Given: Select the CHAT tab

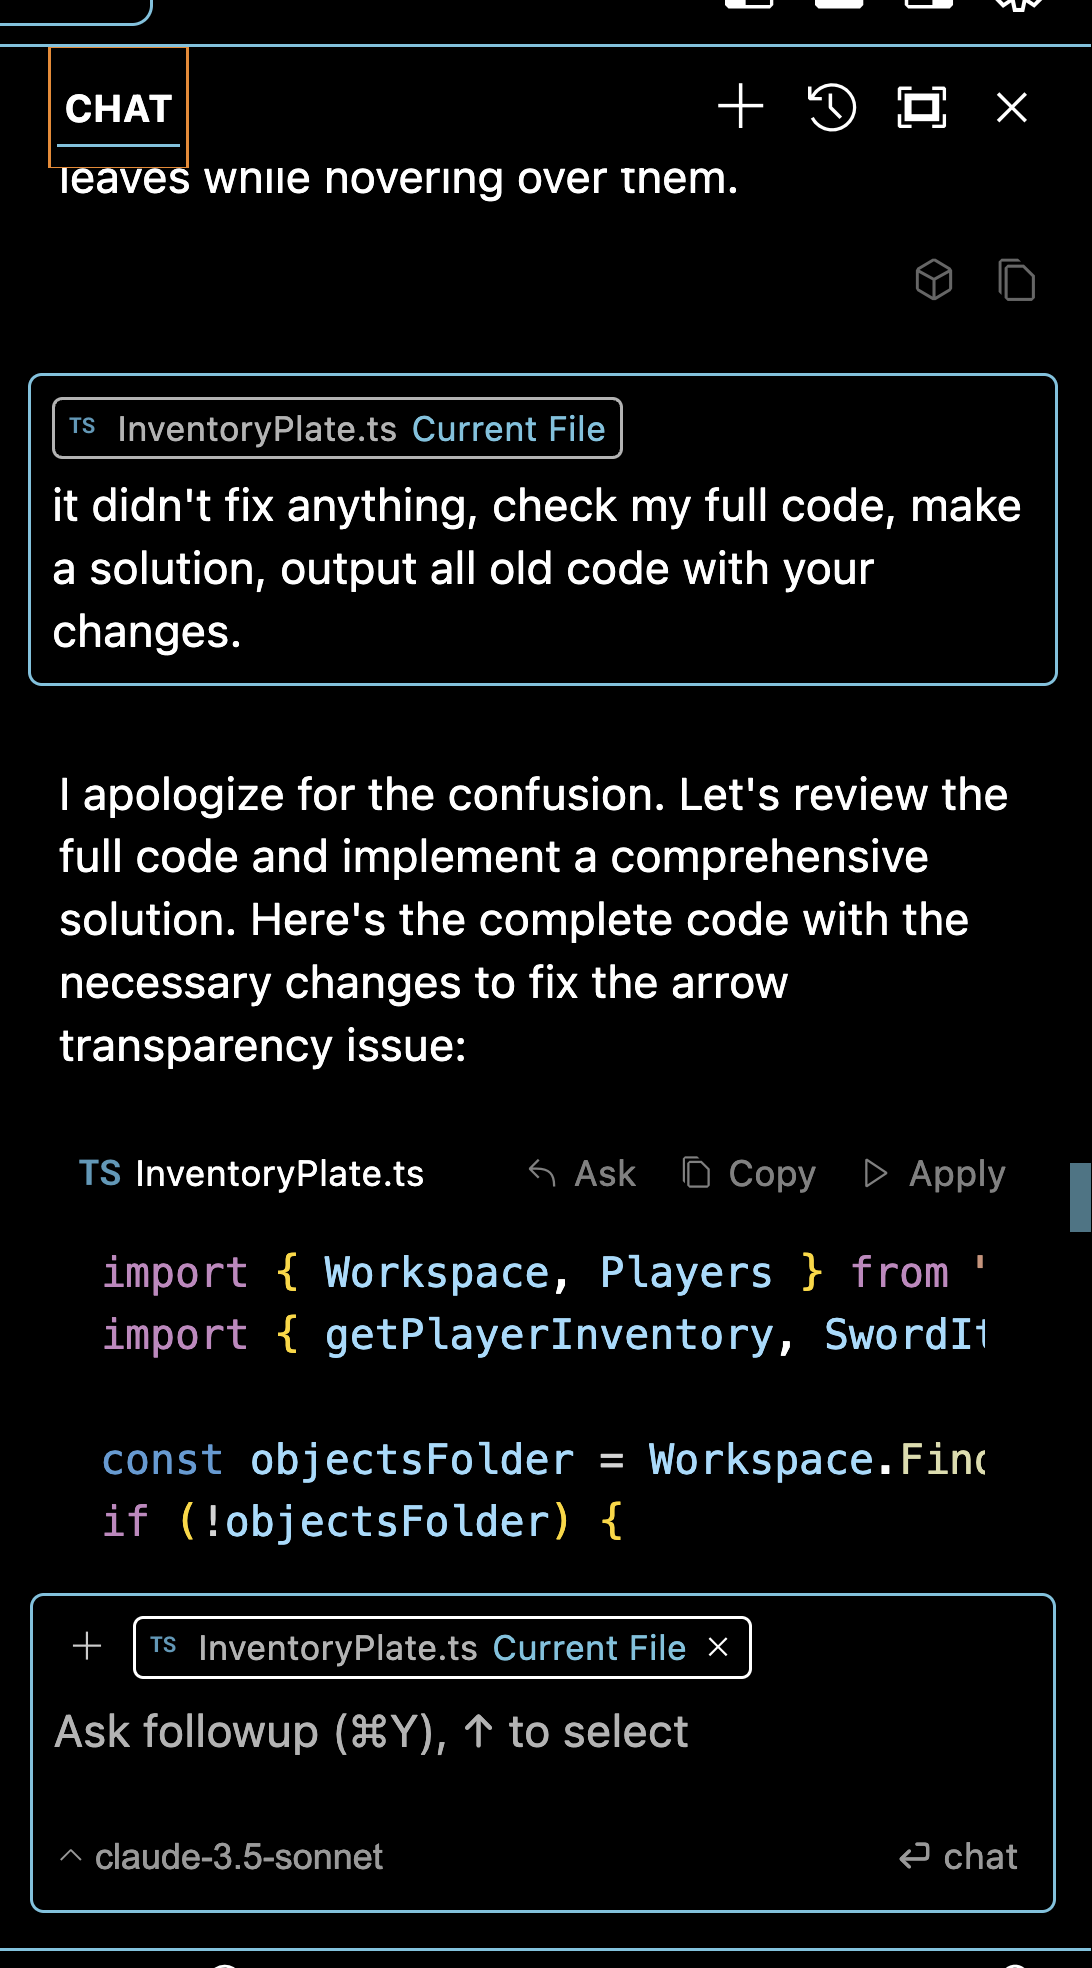Looking at the screenshot, I should coord(118,108).
